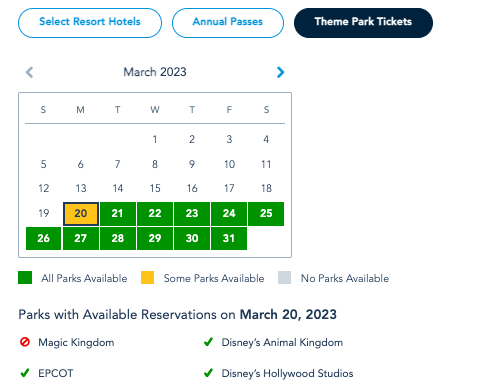The height and width of the screenshot is (392, 497).
Task: Select March 26 date cell
Action: click(43, 238)
